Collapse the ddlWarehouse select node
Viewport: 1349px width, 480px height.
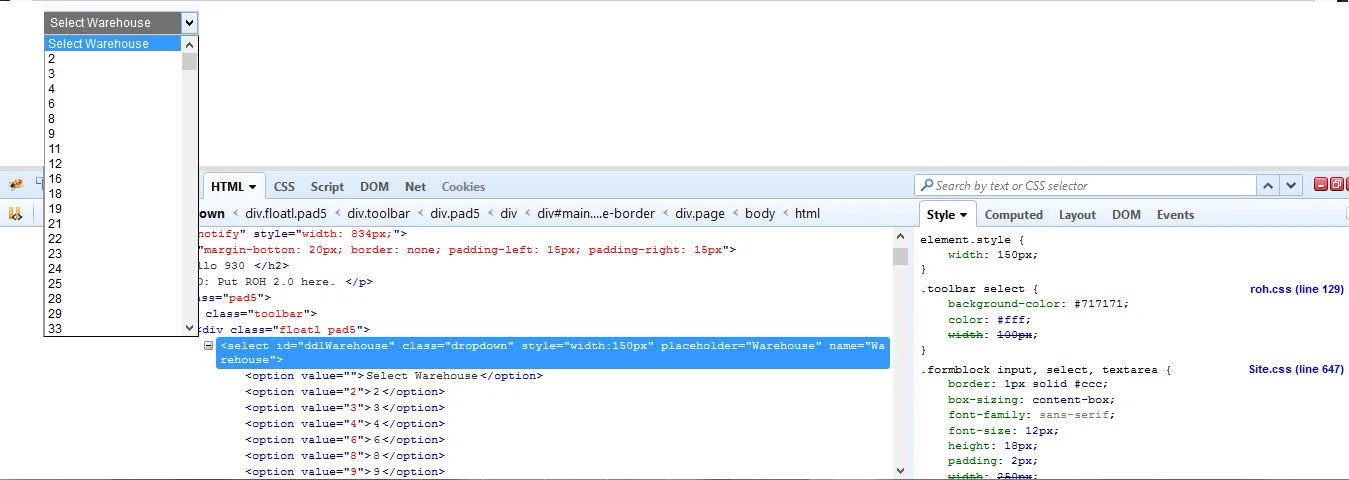208,346
